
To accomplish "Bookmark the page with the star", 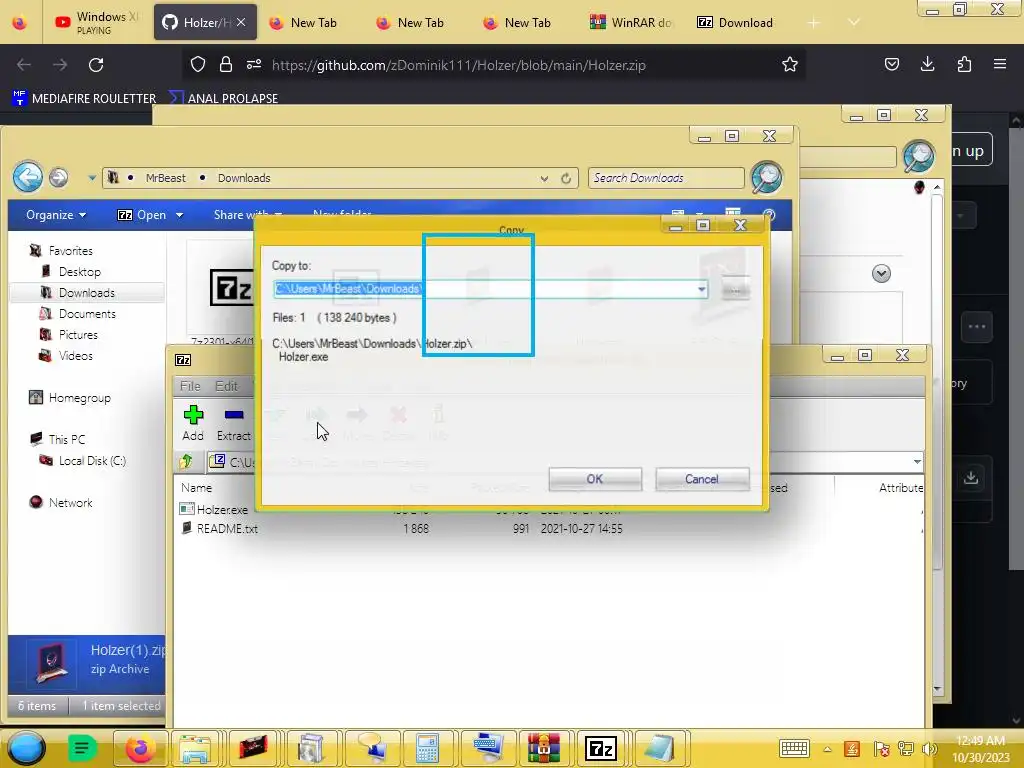I will 790,64.
